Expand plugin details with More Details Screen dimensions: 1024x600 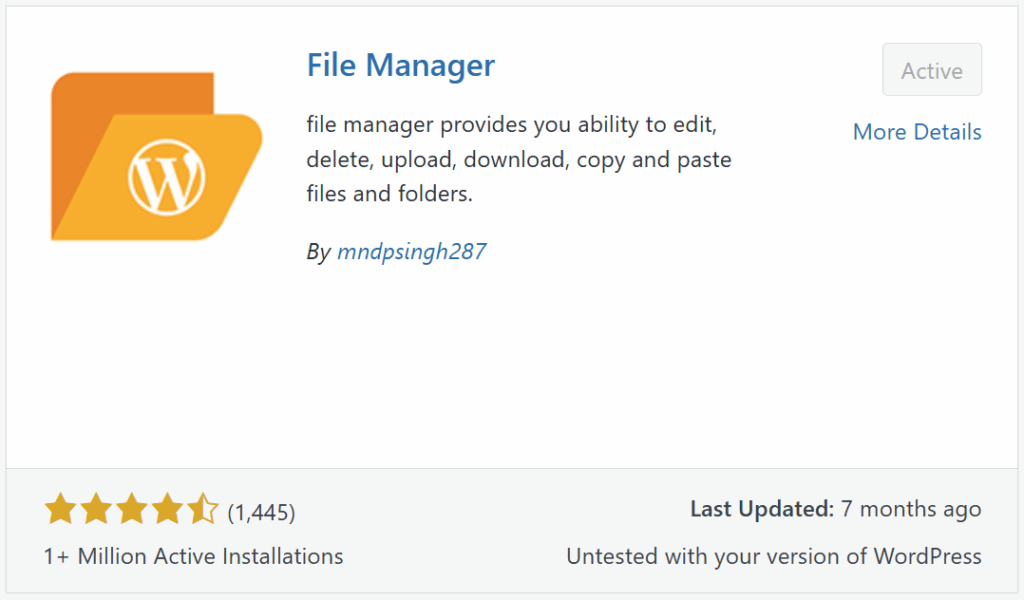(916, 131)
